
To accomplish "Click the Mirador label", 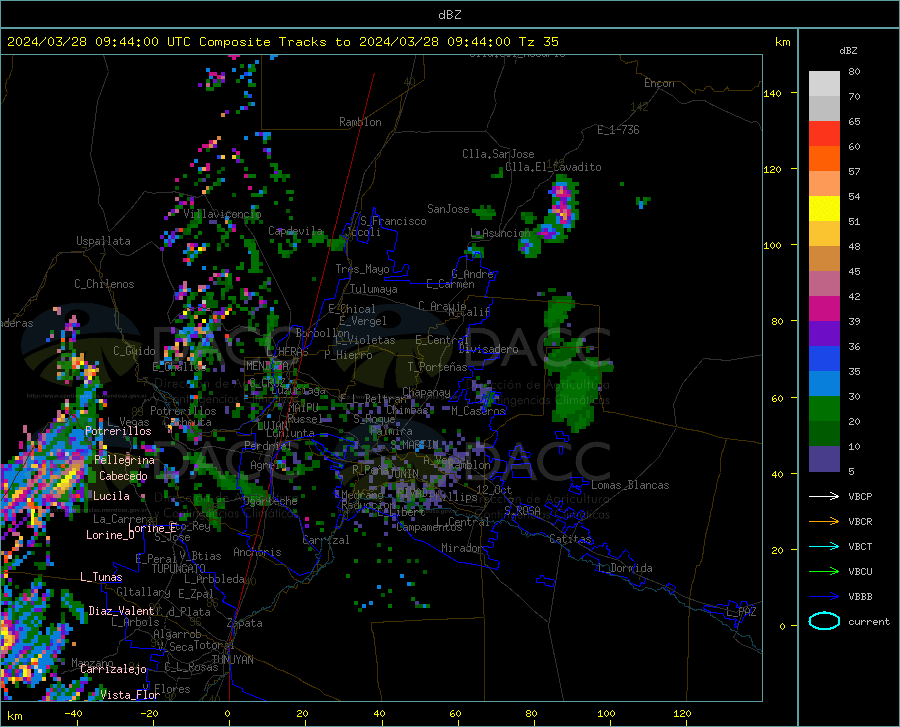I will (x=462, y=548).
